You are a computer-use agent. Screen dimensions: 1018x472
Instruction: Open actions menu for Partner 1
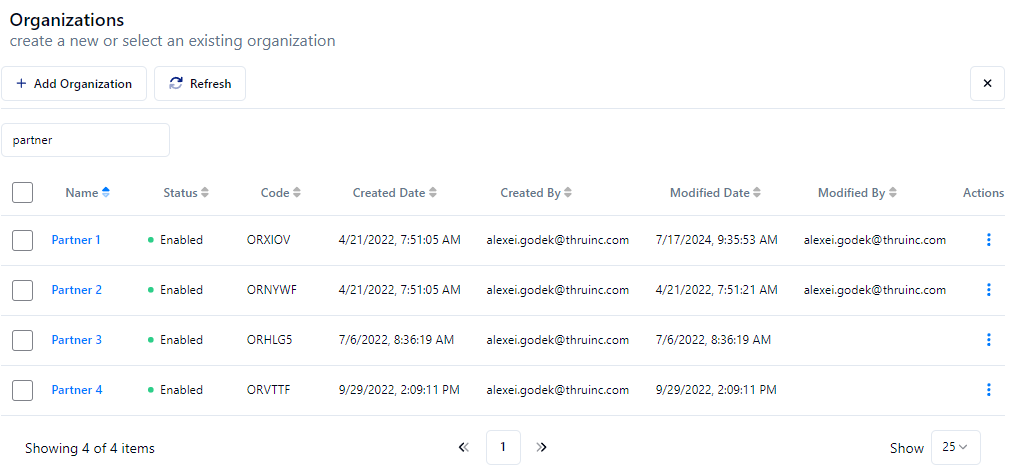pyautogui.click(x=988, y=240)
